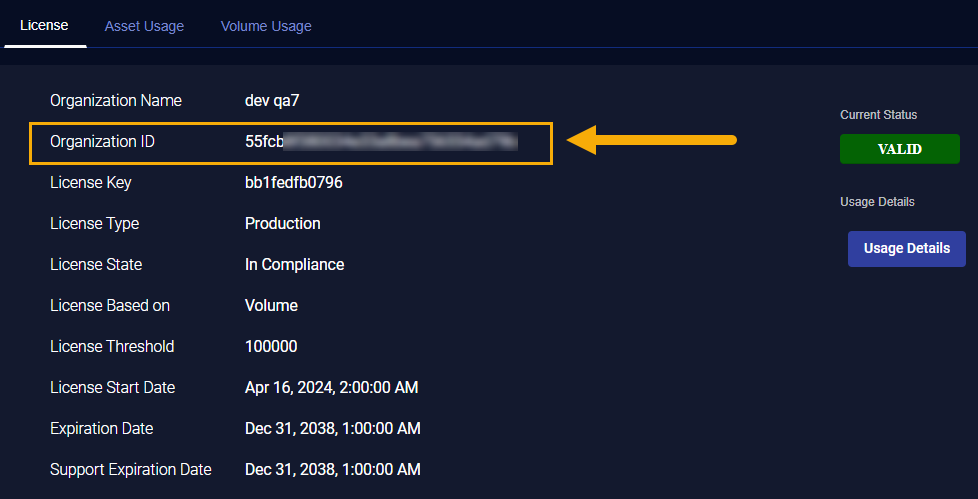978x499 pixels.
Task: Switch to the License tab
Action: (44, 25)
